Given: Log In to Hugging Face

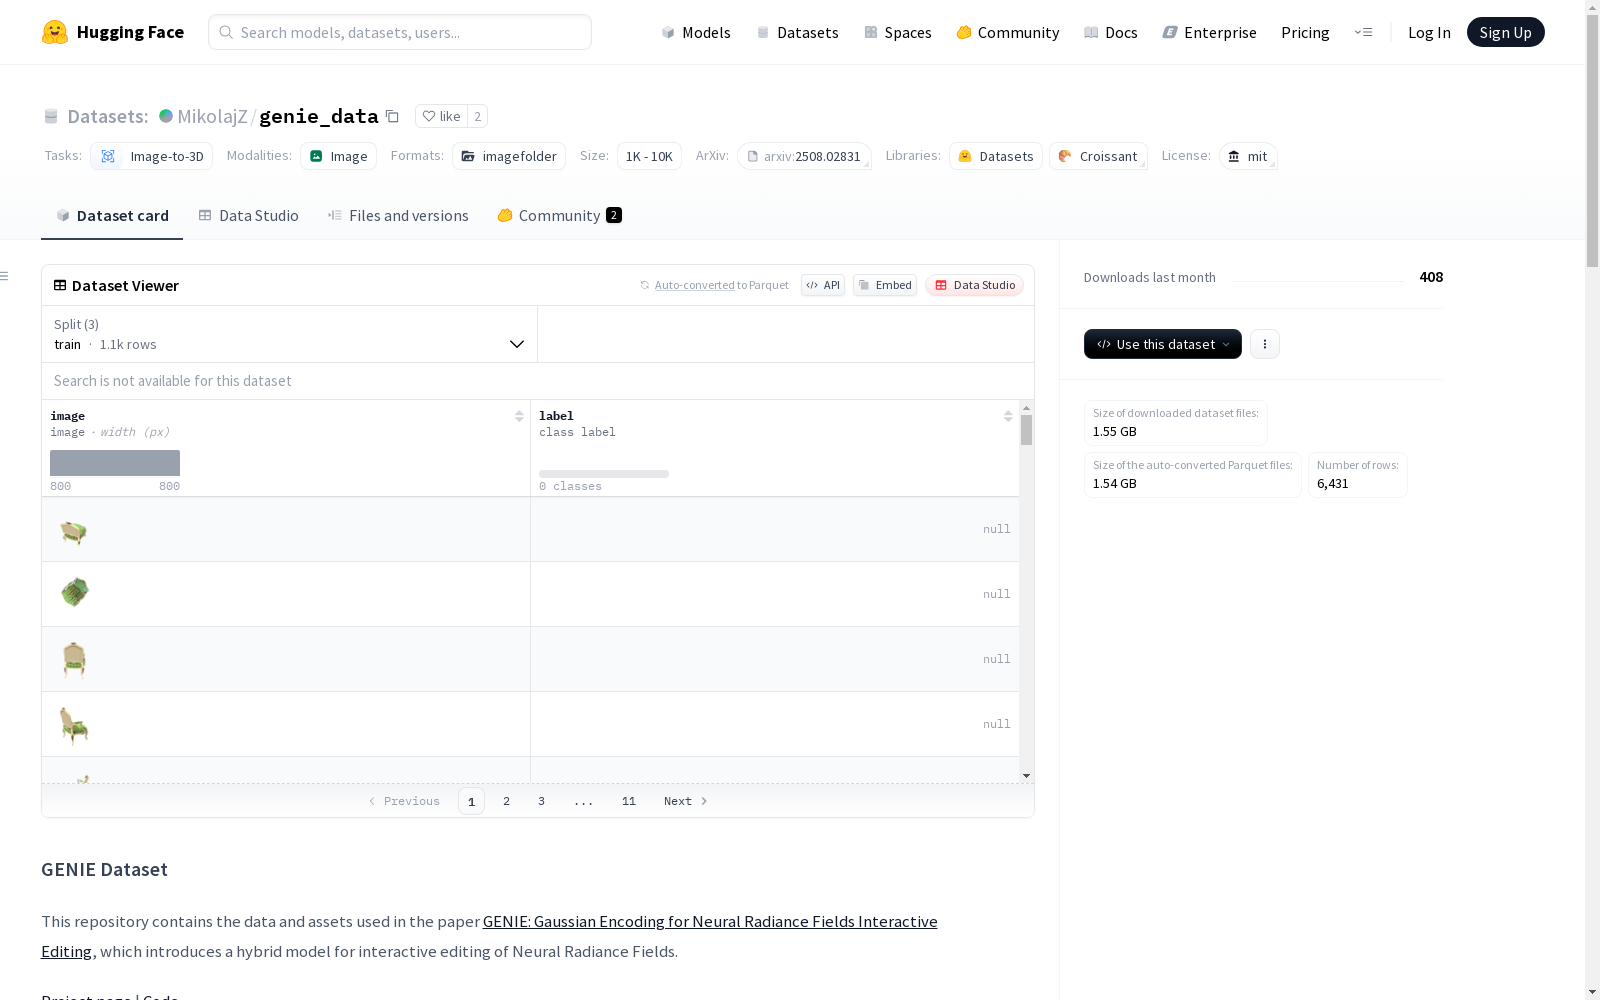Looking at the screenshot, I should click(1429, 32).
